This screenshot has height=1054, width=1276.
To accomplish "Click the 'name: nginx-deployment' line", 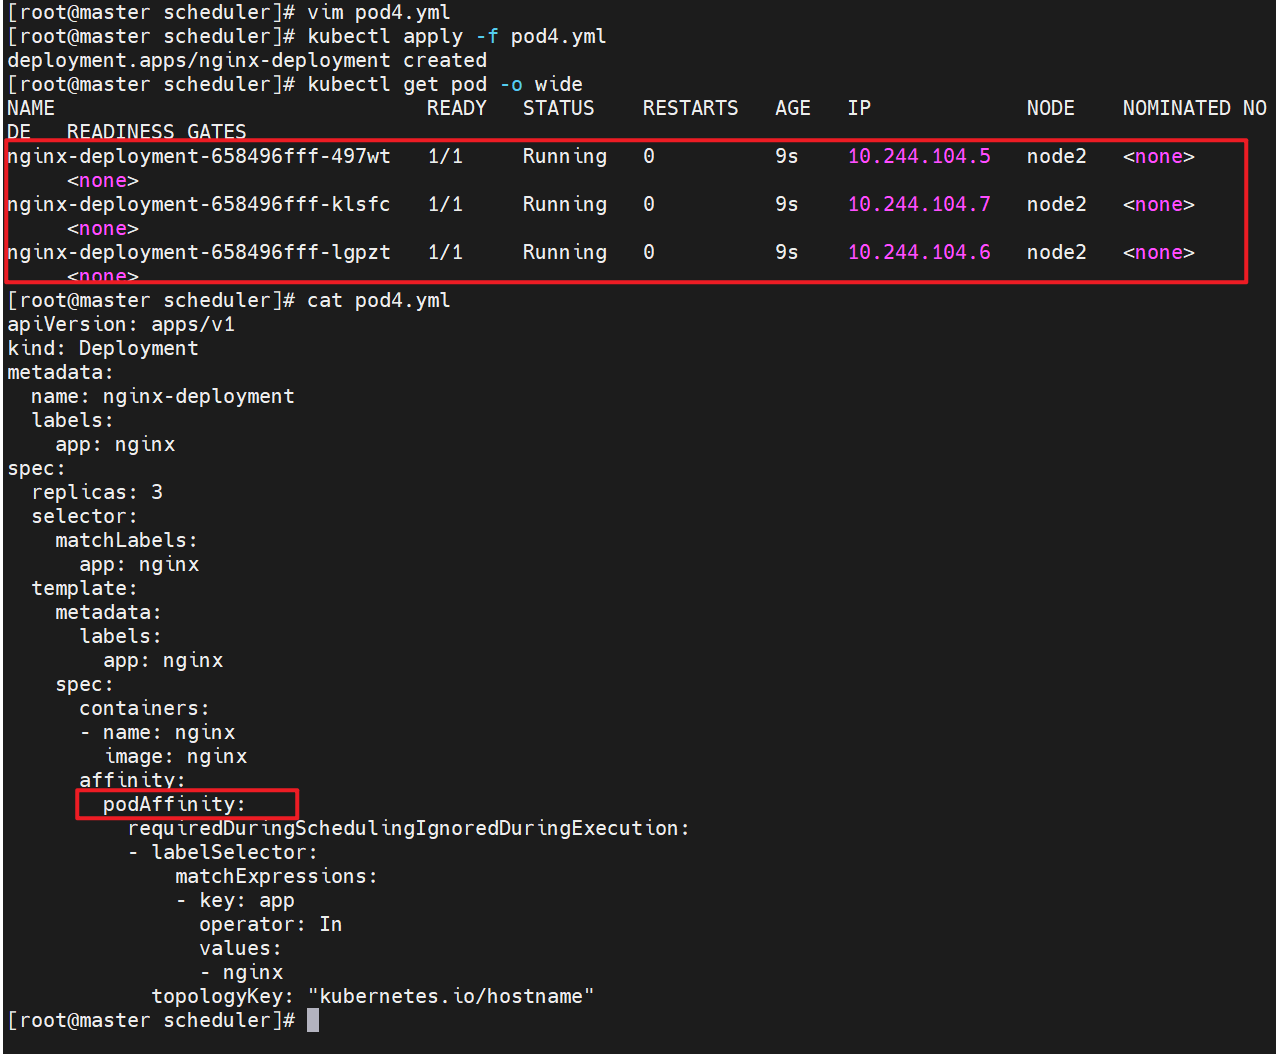I will click(163, 396).
